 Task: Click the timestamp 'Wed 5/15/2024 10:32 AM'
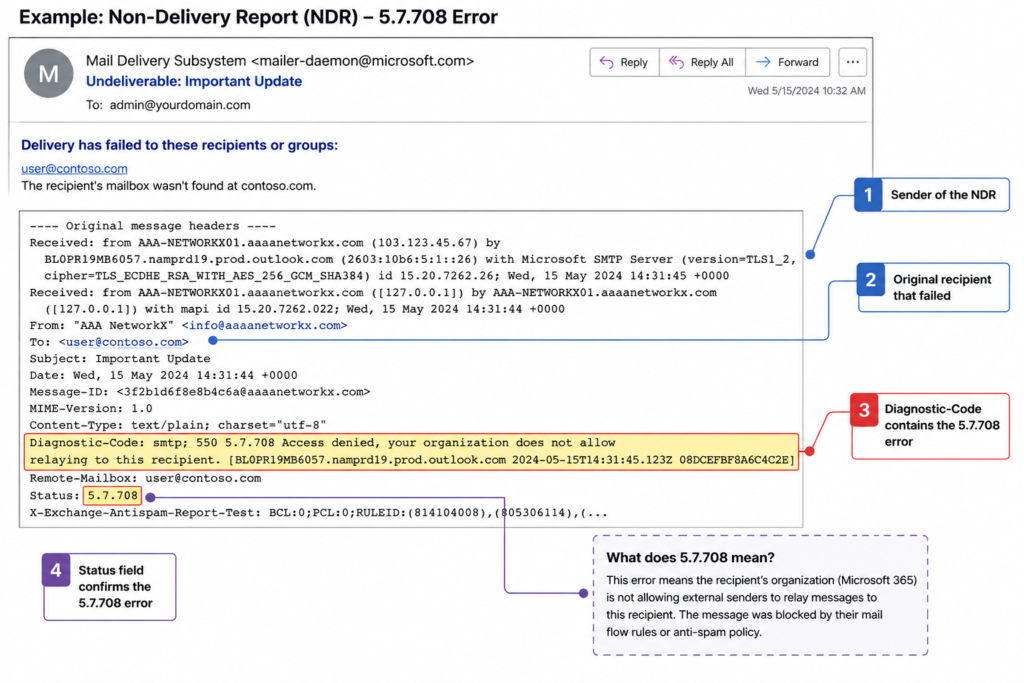tap(807, 91)
